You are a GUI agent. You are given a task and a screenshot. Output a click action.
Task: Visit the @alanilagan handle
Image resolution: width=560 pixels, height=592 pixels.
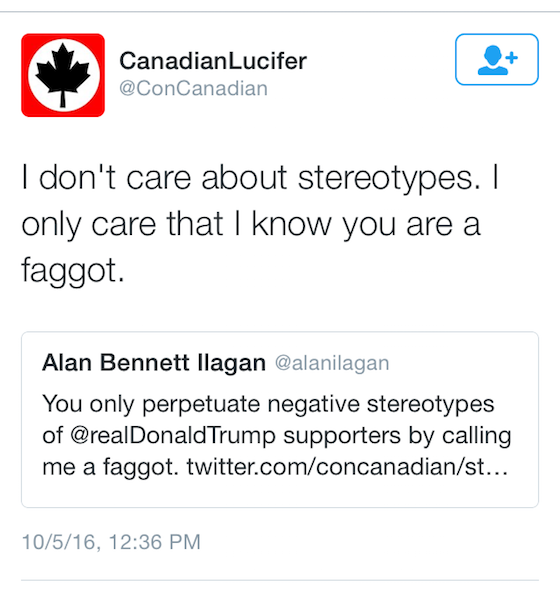pyautogui.click(x=332, y=363)
